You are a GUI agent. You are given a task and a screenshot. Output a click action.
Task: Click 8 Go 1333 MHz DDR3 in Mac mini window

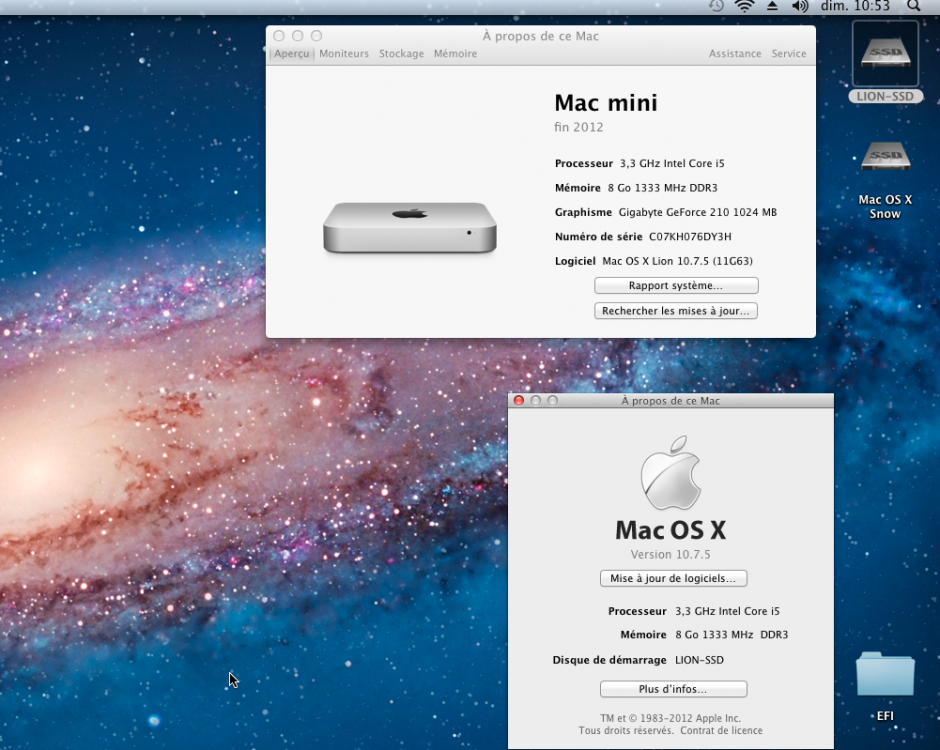(662, 188)
